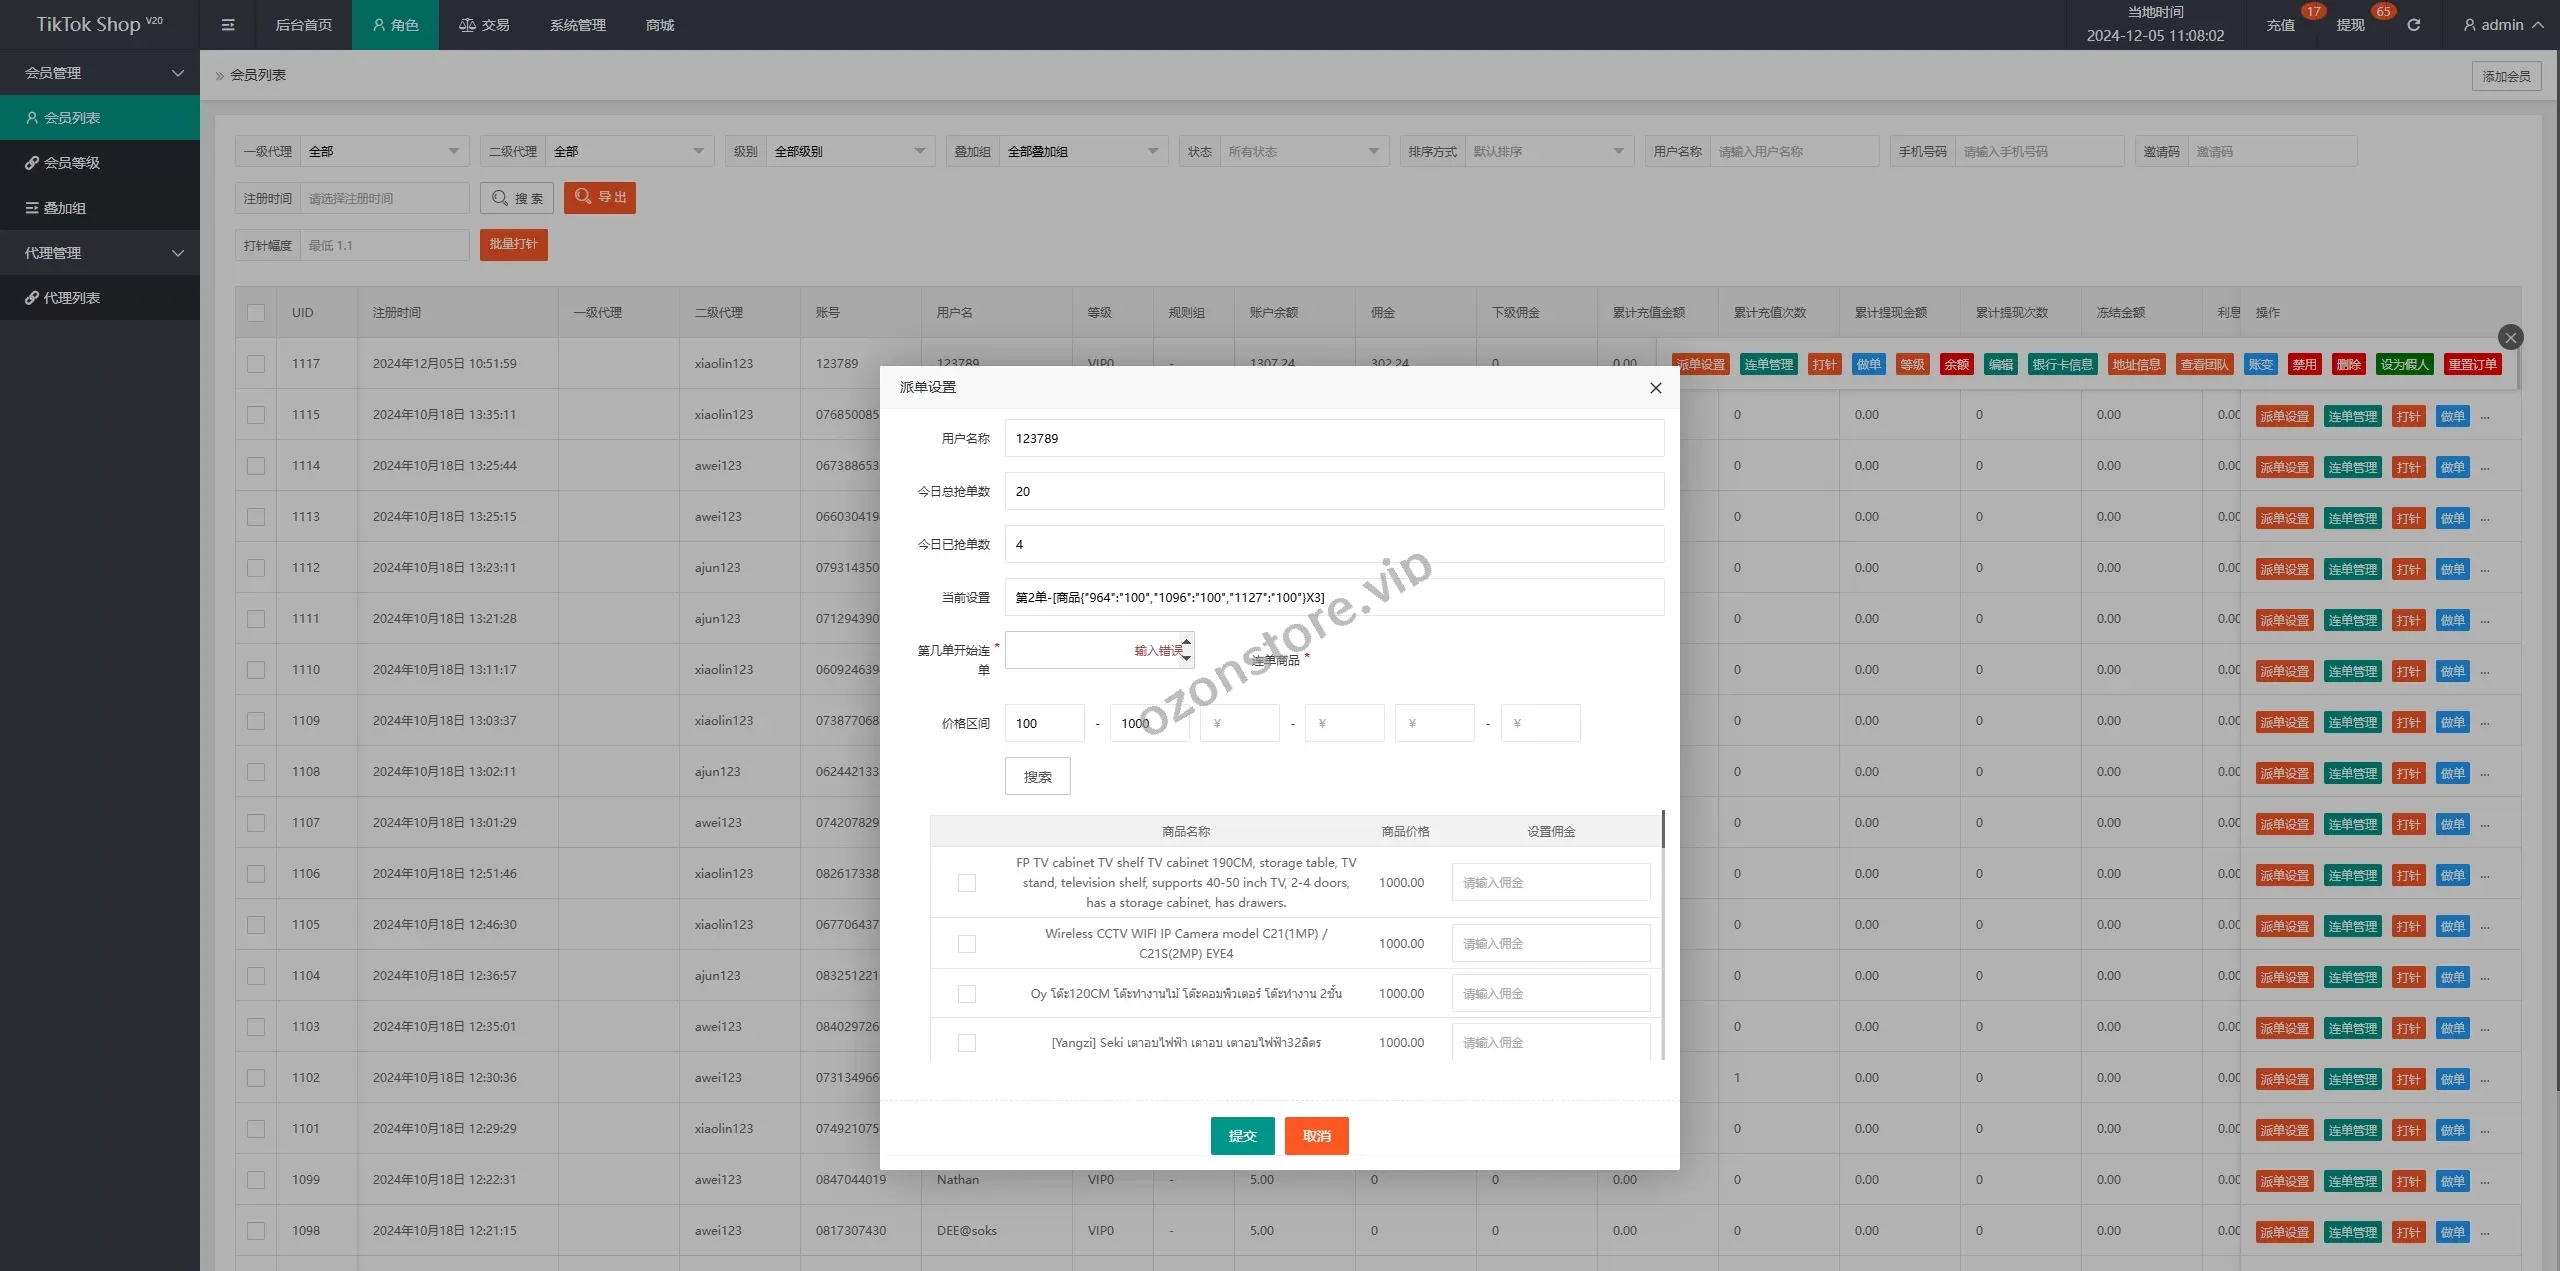Click the 今日总抢单数 input field
This screenshot has height=1271, width=2560.
click(x=1333, y=492)
